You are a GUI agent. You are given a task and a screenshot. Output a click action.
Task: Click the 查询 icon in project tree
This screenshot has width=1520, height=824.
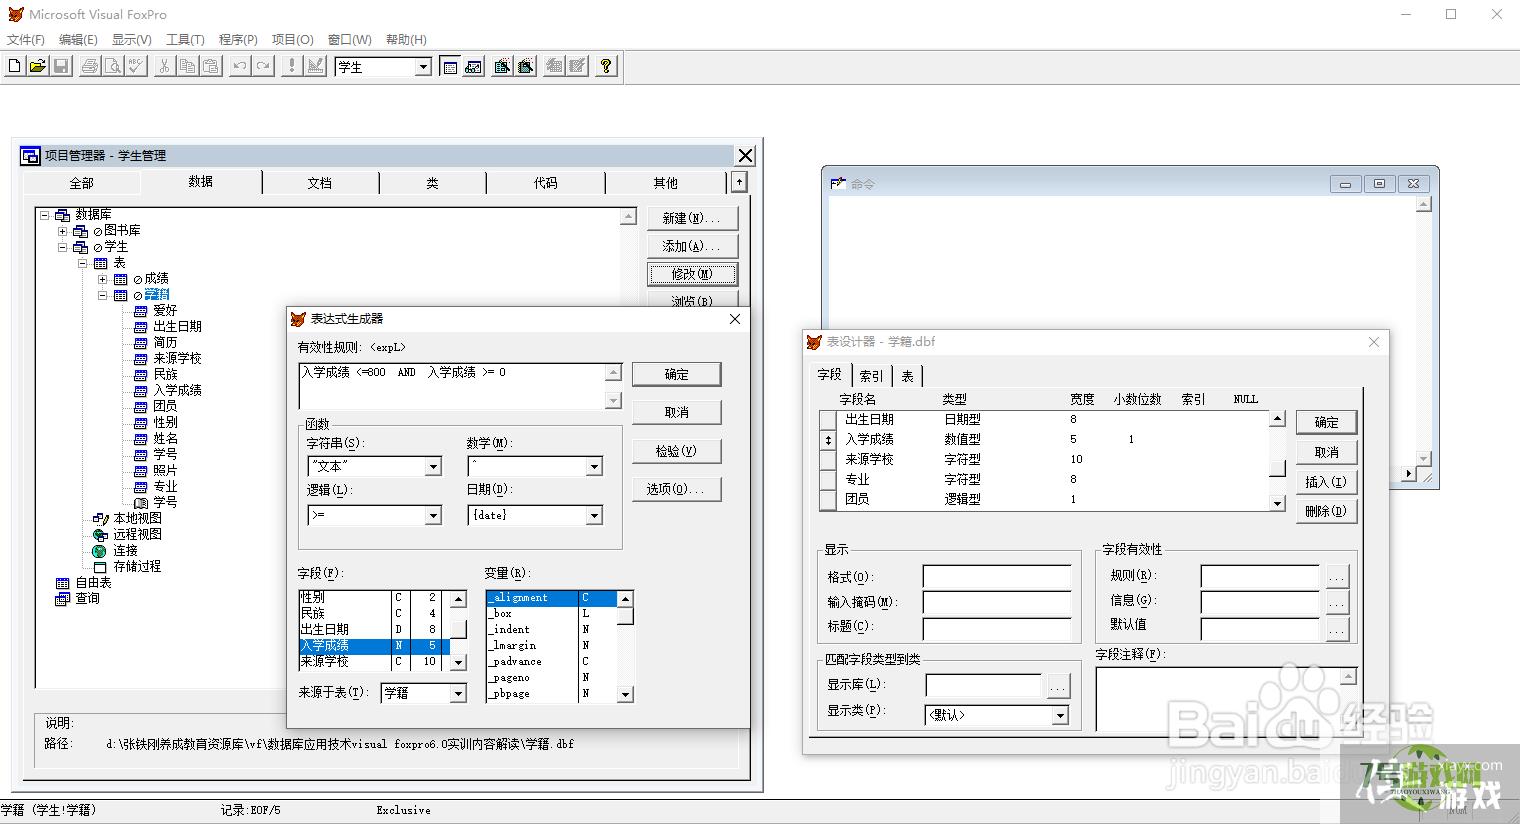coord(63,599)
